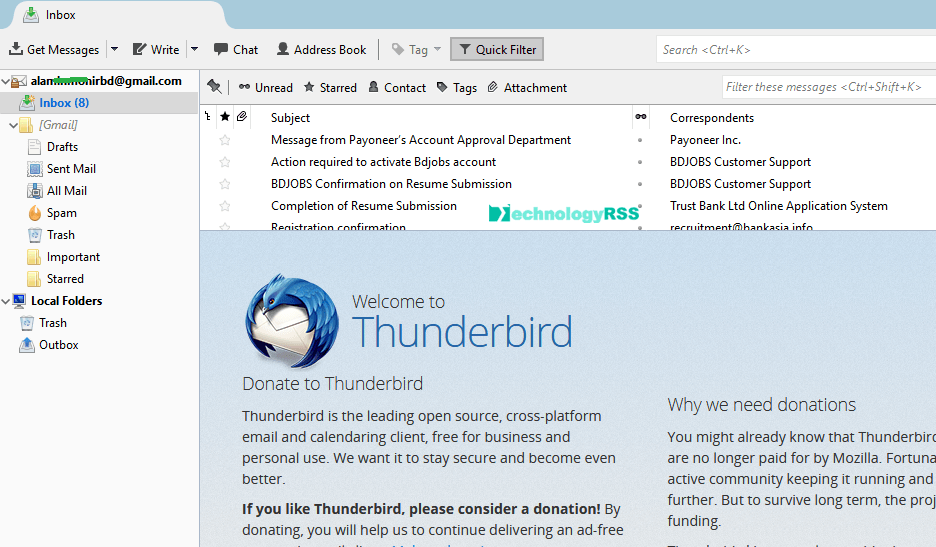Select the Sent Mail folder

[x=70, y=169]
